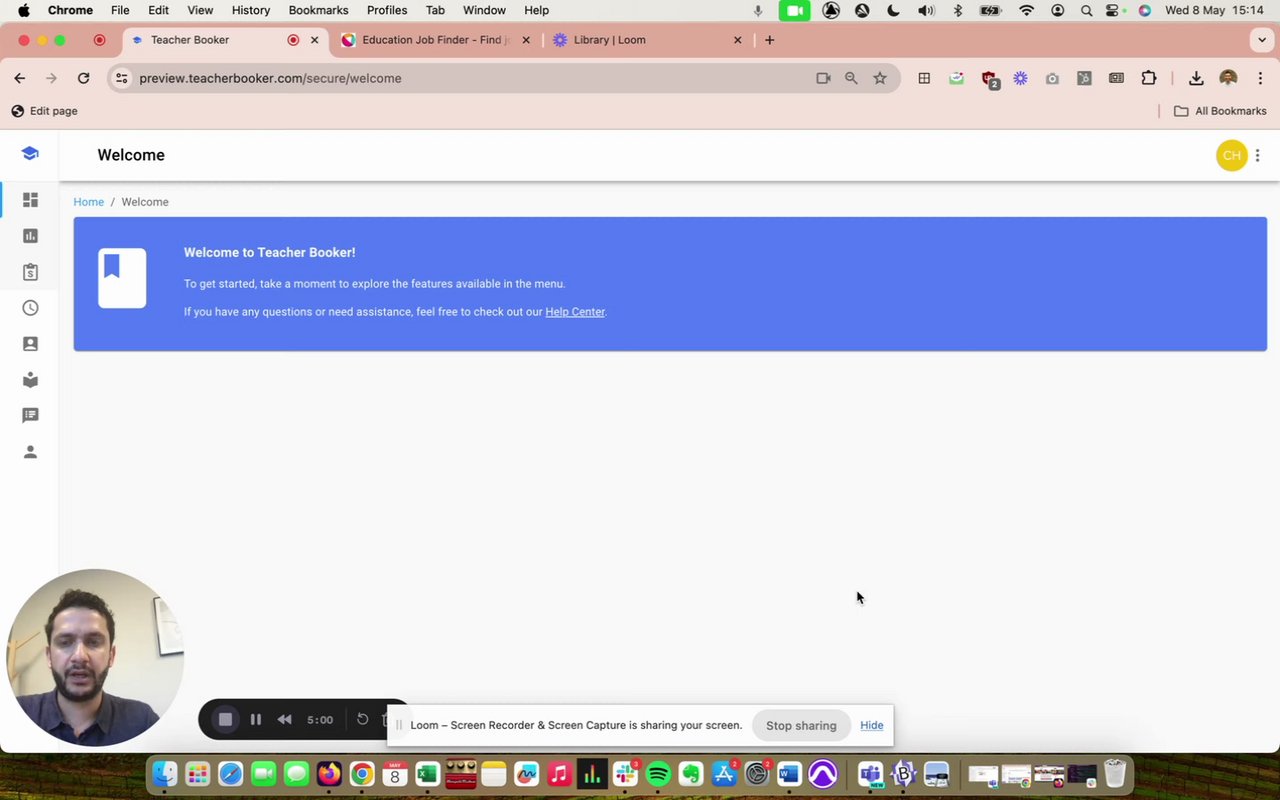Click the camera icon in address bar
Screen dimensions: 1280x800
tap(823, 78)
